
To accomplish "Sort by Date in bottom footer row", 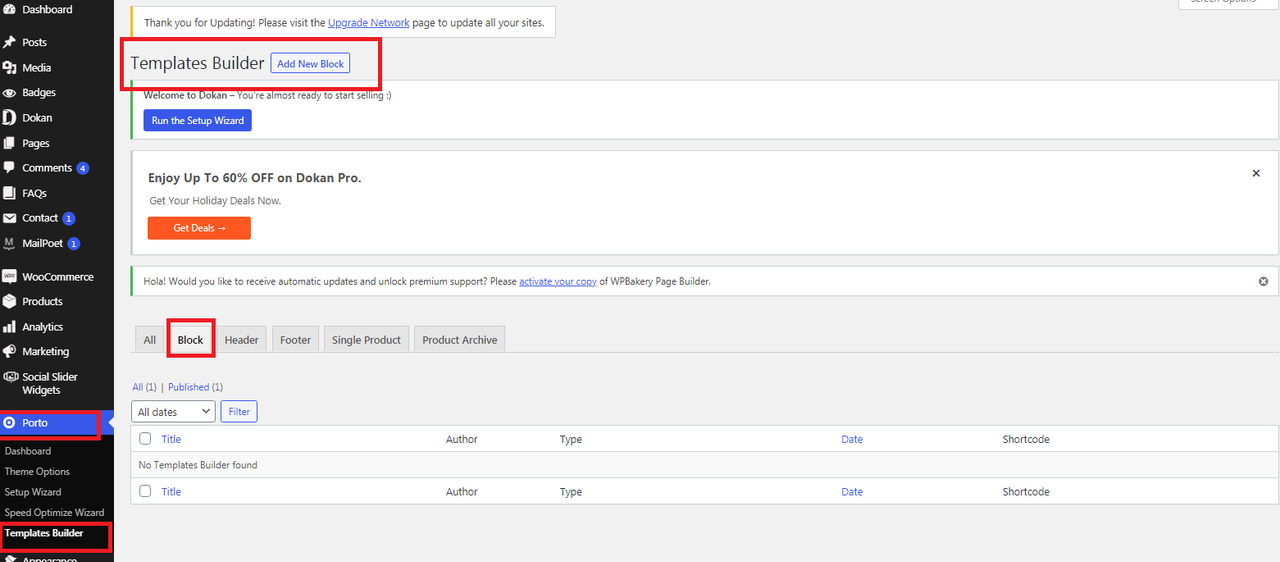I will [x=852, y=491].
